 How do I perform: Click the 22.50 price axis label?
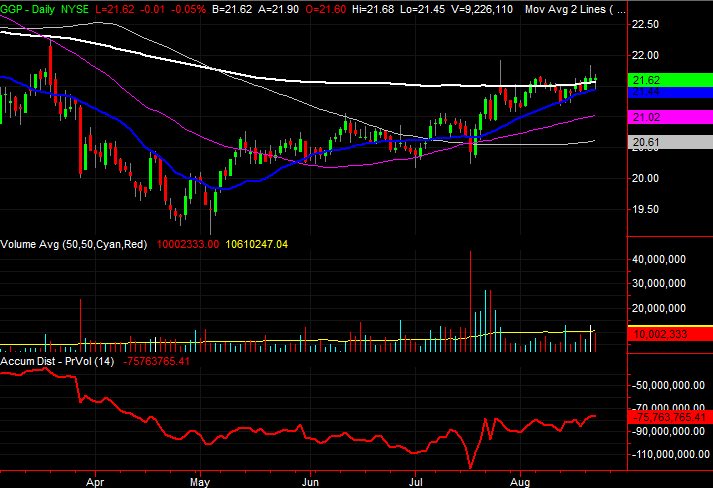[x=645, y=24]
